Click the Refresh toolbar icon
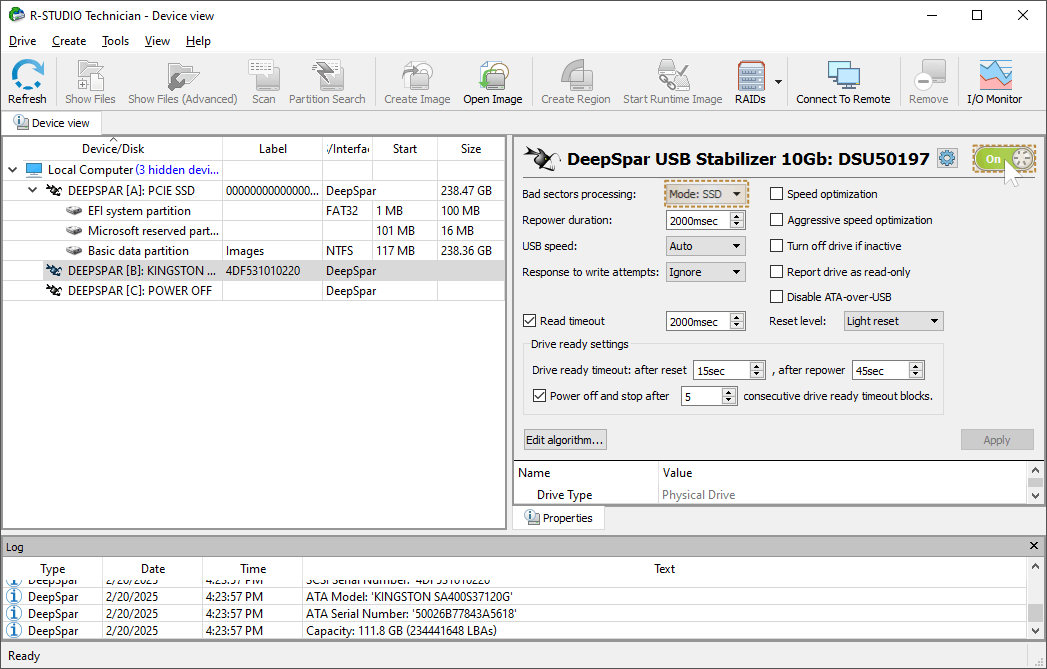 click(x=27, y=75)
